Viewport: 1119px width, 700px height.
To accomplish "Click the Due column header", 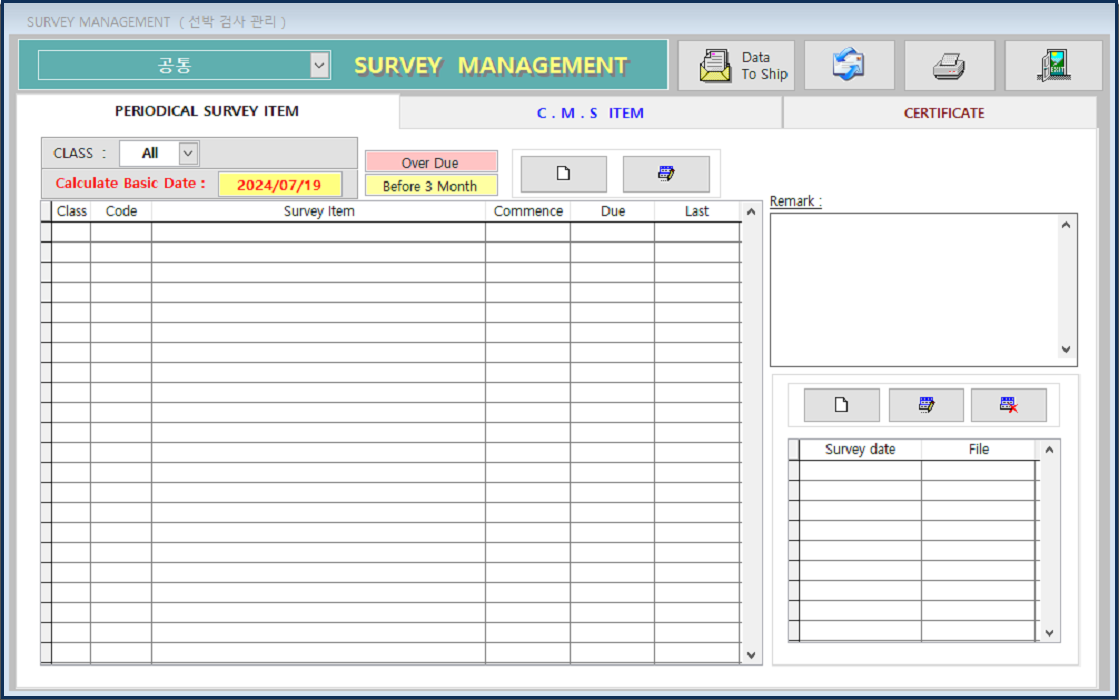I will (612, 211).
